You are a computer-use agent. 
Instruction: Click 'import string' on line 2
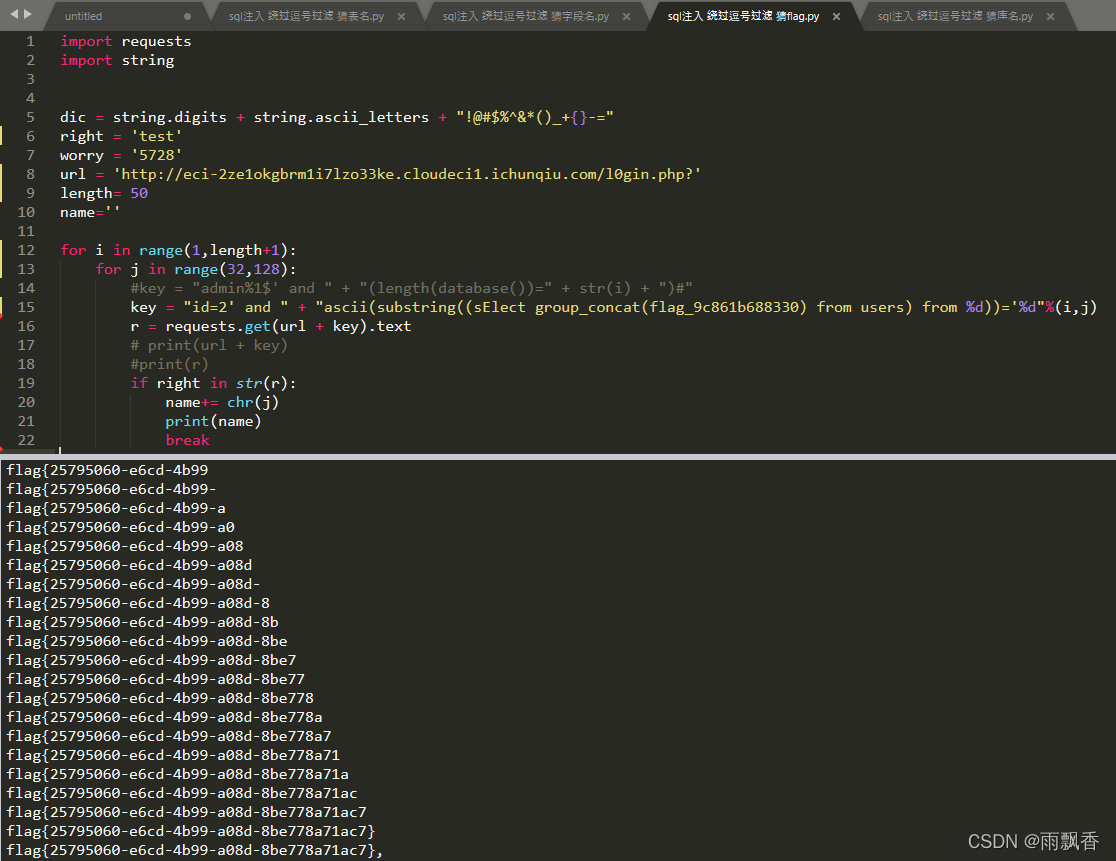(117, 60)
